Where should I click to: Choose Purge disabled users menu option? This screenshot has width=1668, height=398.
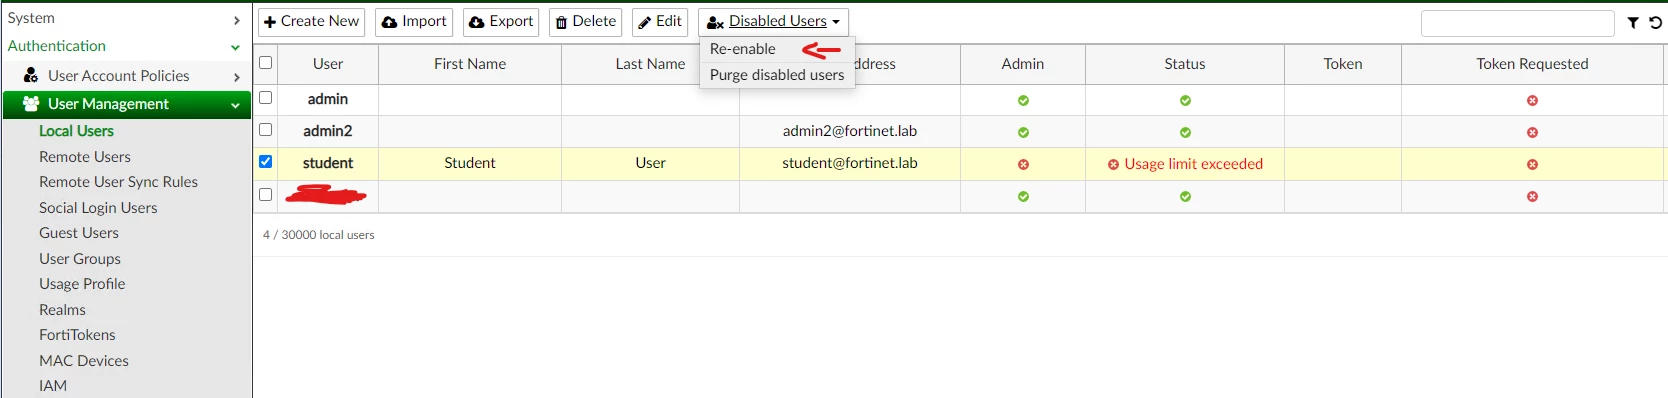tap(777, 75)
